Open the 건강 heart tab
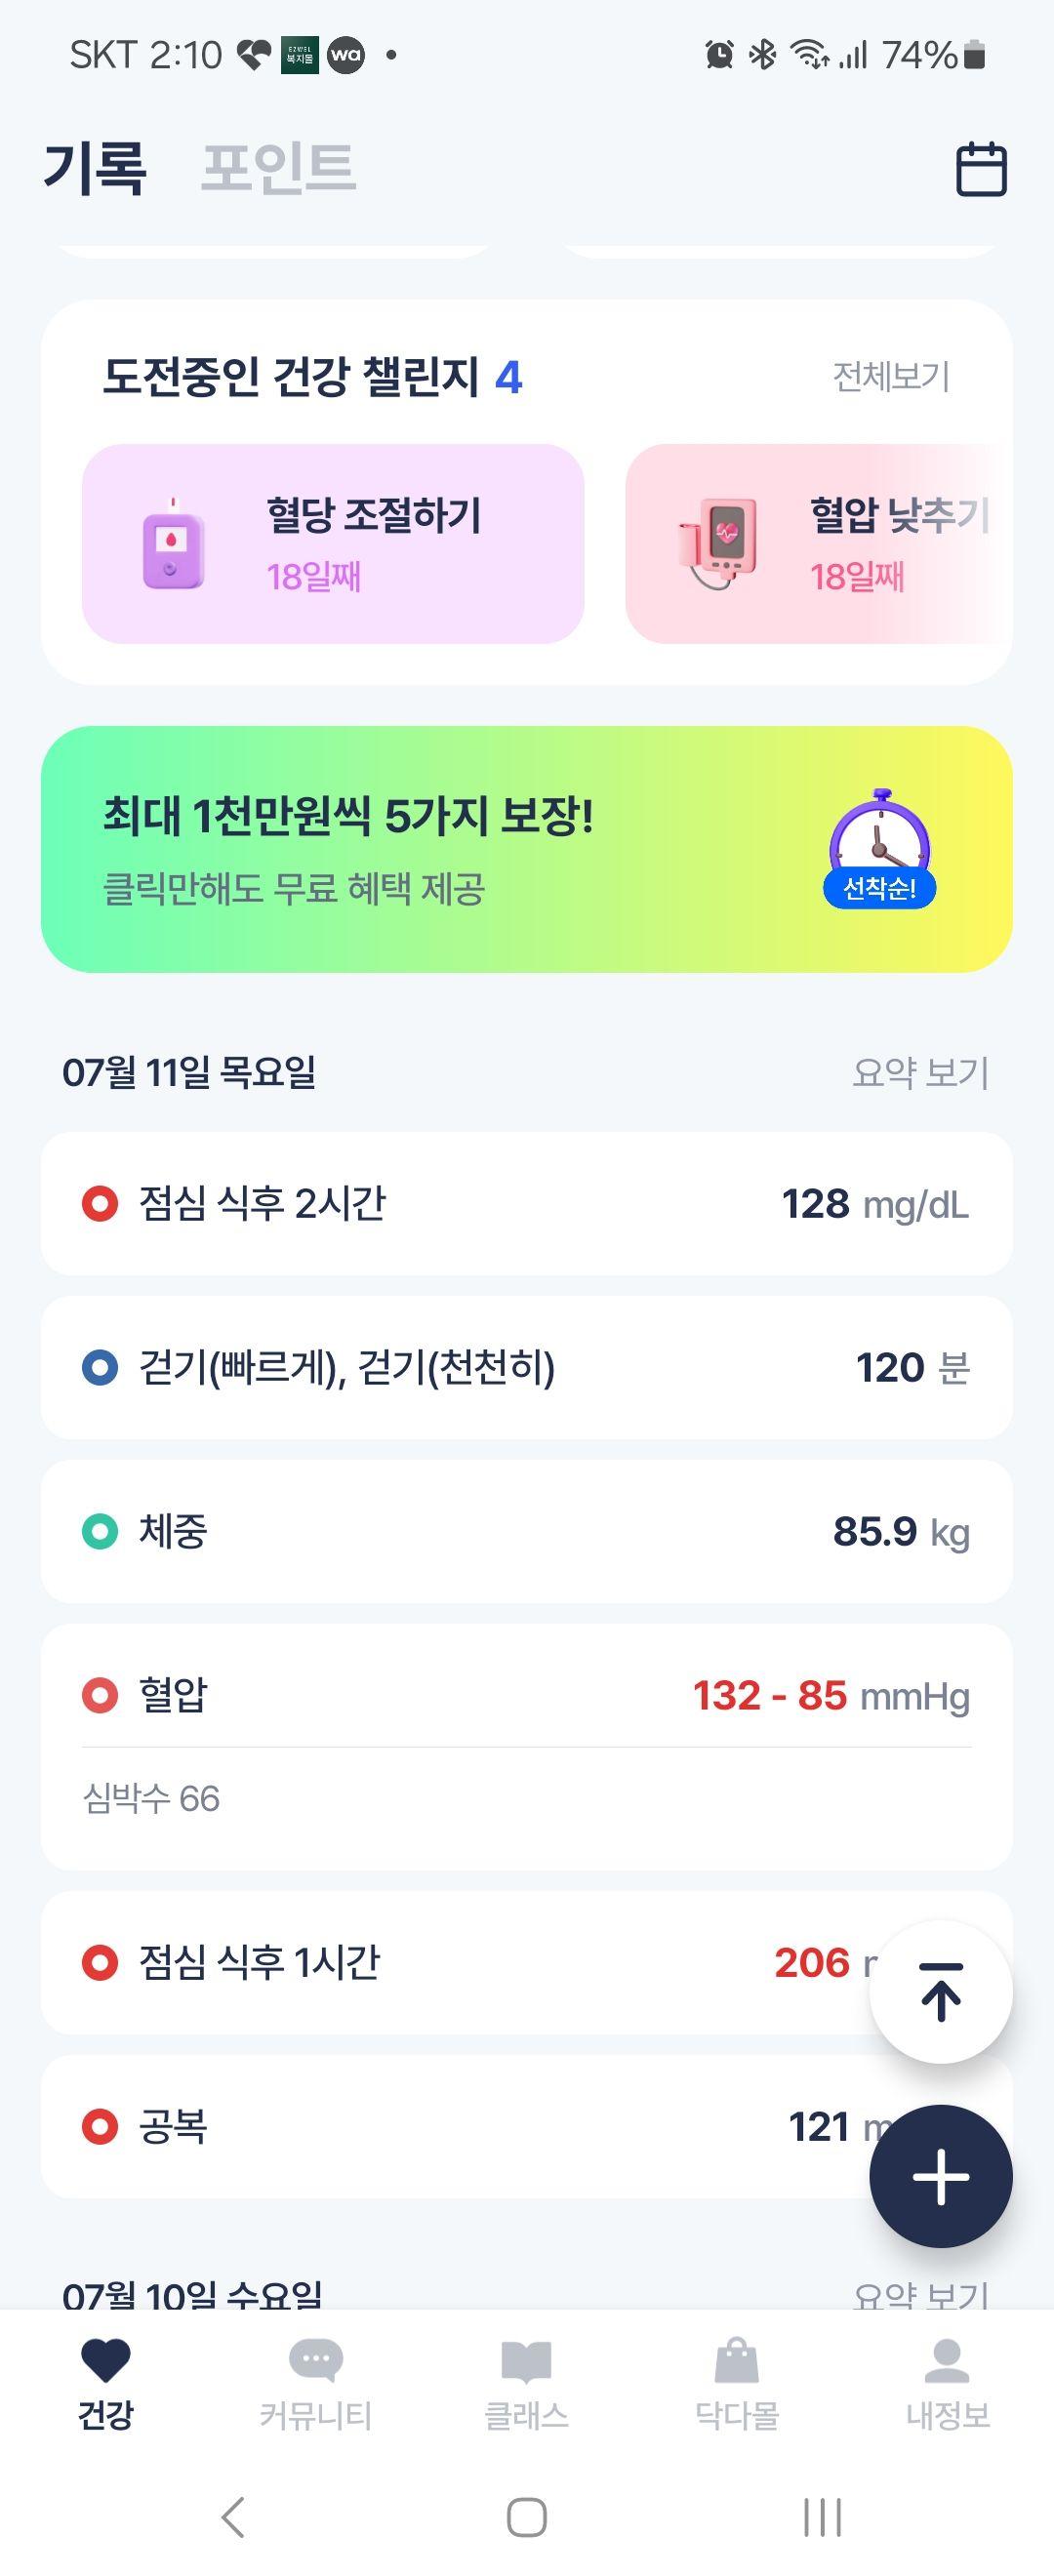The image size is (1054, 2576). coord(106,2385)
